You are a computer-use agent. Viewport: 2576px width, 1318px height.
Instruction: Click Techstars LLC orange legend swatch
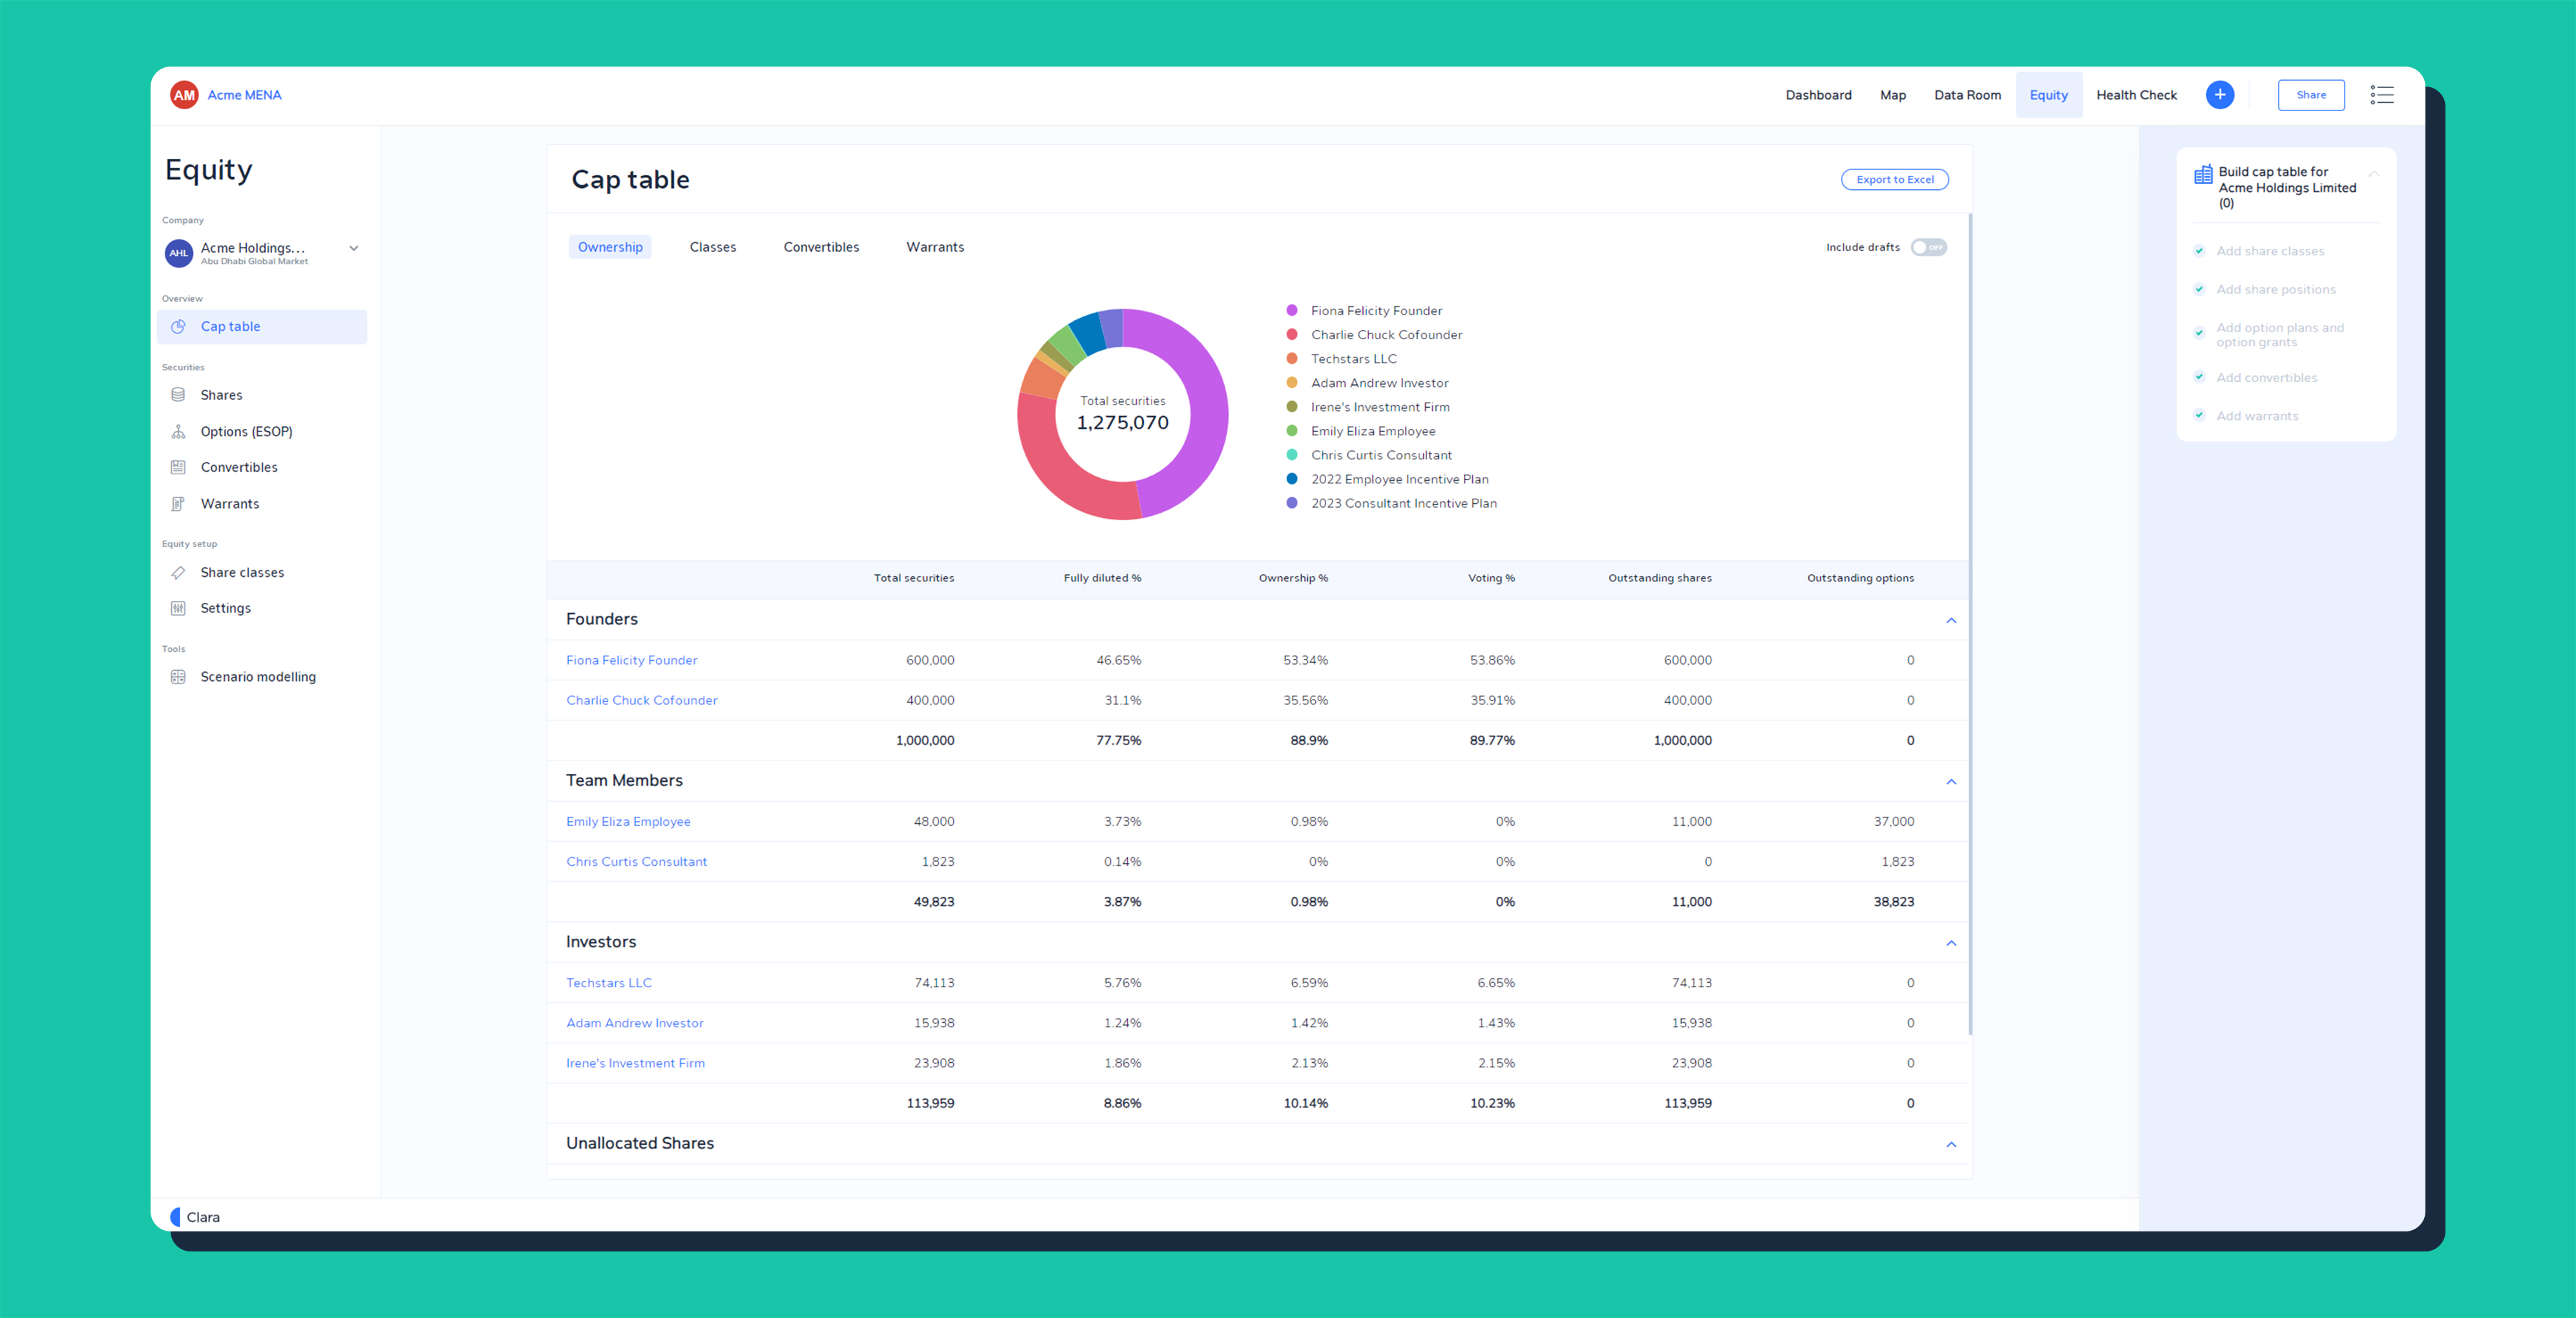coord(1291,359)
